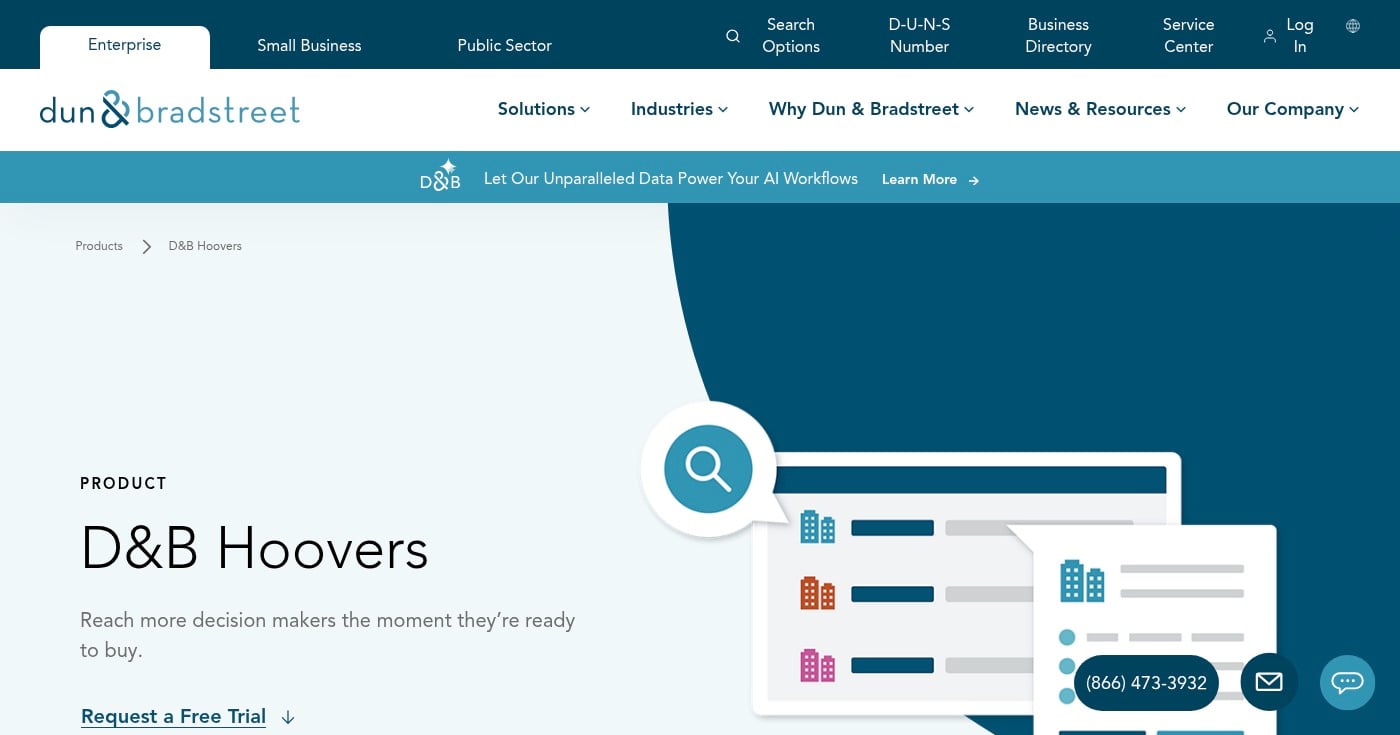Click the arrow next to Learn More

click(x=974, y=180)
